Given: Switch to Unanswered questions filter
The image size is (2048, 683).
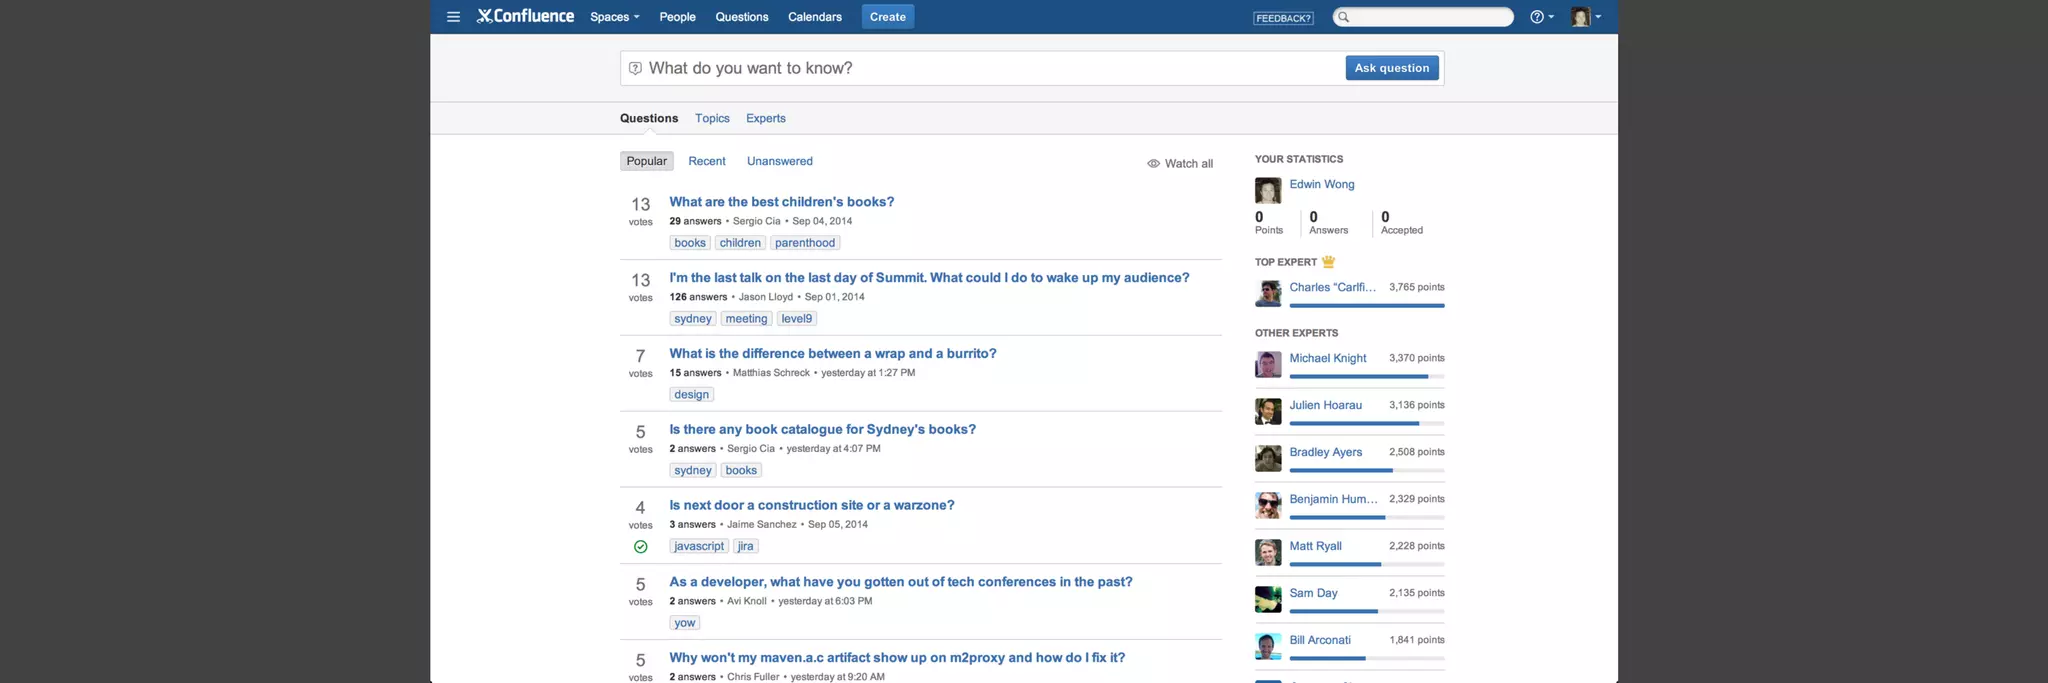Looking at the screenshot, I should [x=779, y=161].
